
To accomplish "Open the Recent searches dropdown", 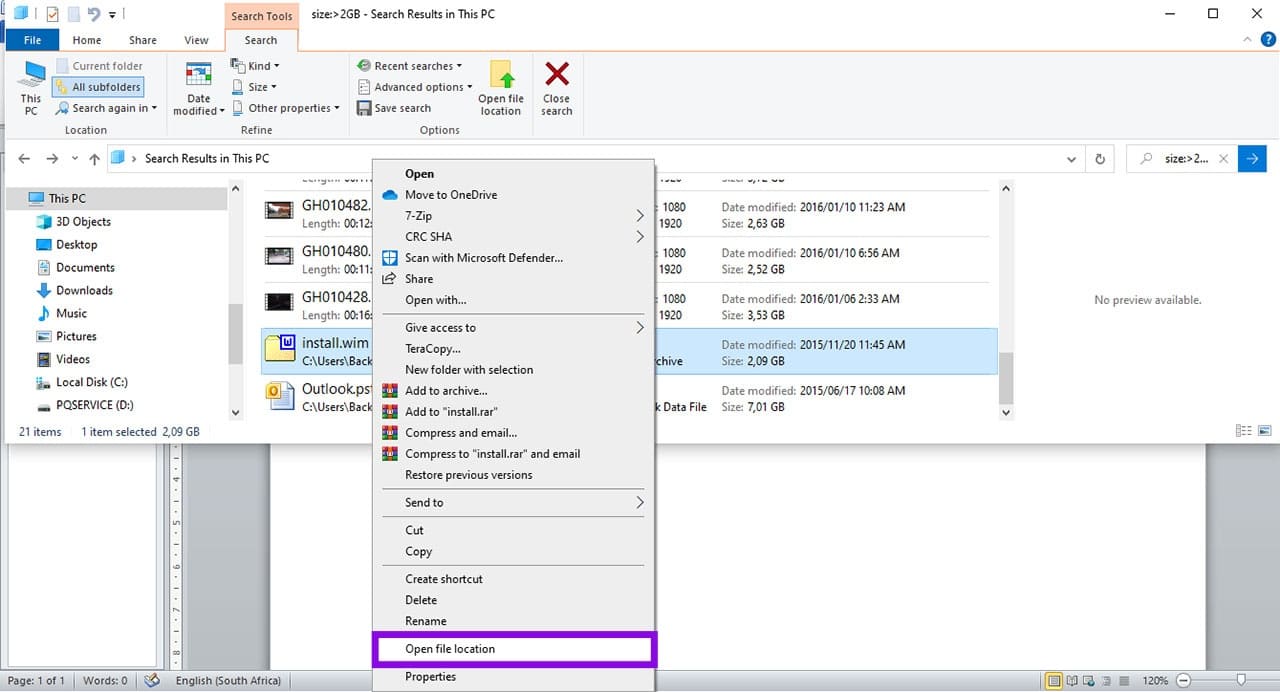I will 409,66.
